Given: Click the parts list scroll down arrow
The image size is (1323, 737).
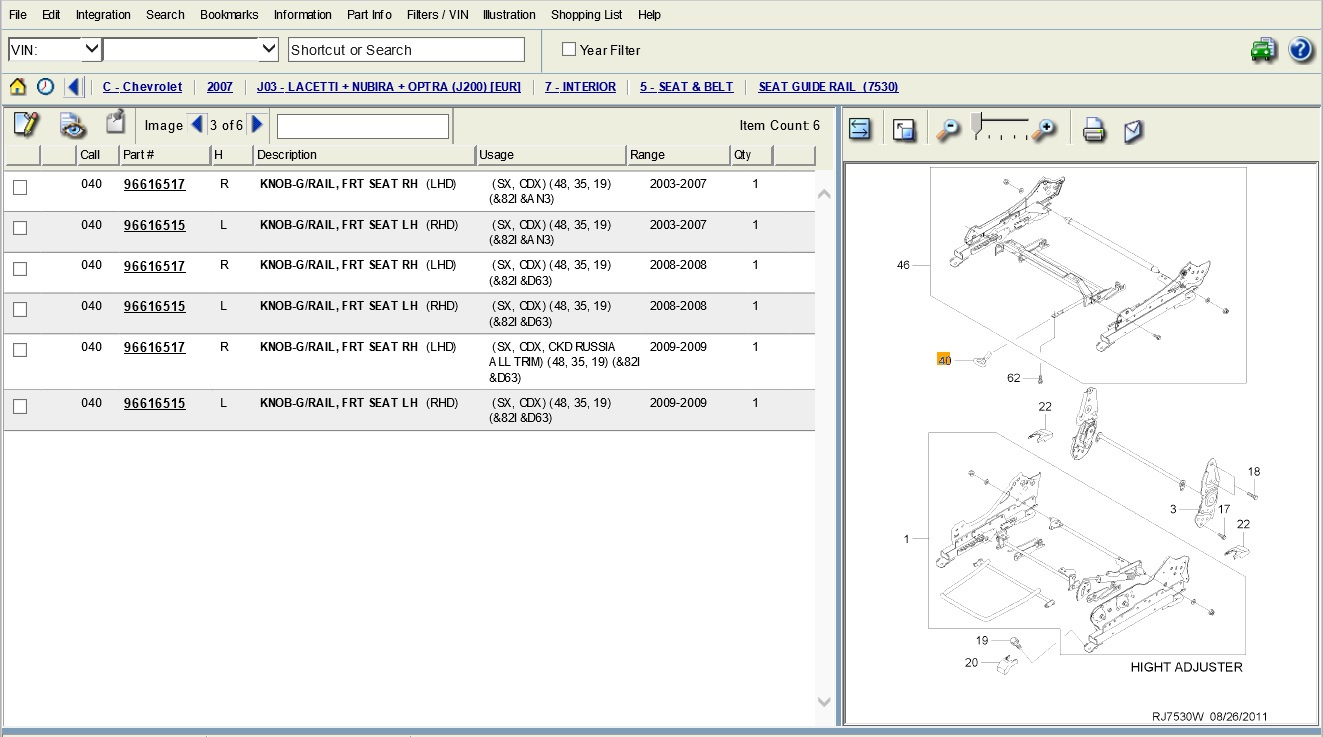Looking at the screenshot, I should [824, 702].
